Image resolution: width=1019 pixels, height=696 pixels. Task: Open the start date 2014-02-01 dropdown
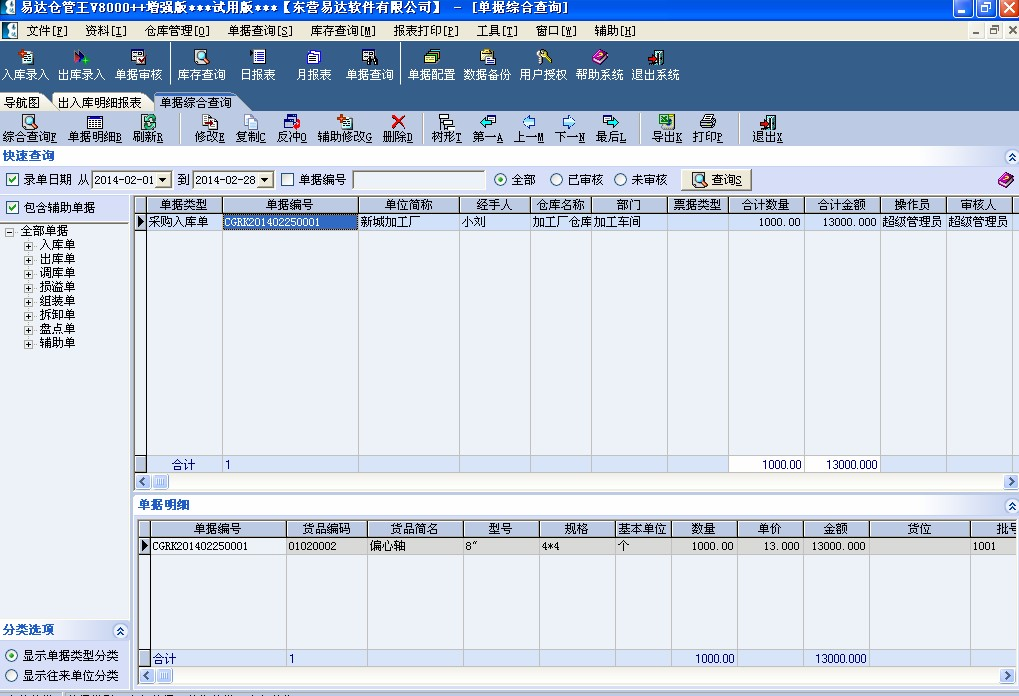tap(164, 180)
